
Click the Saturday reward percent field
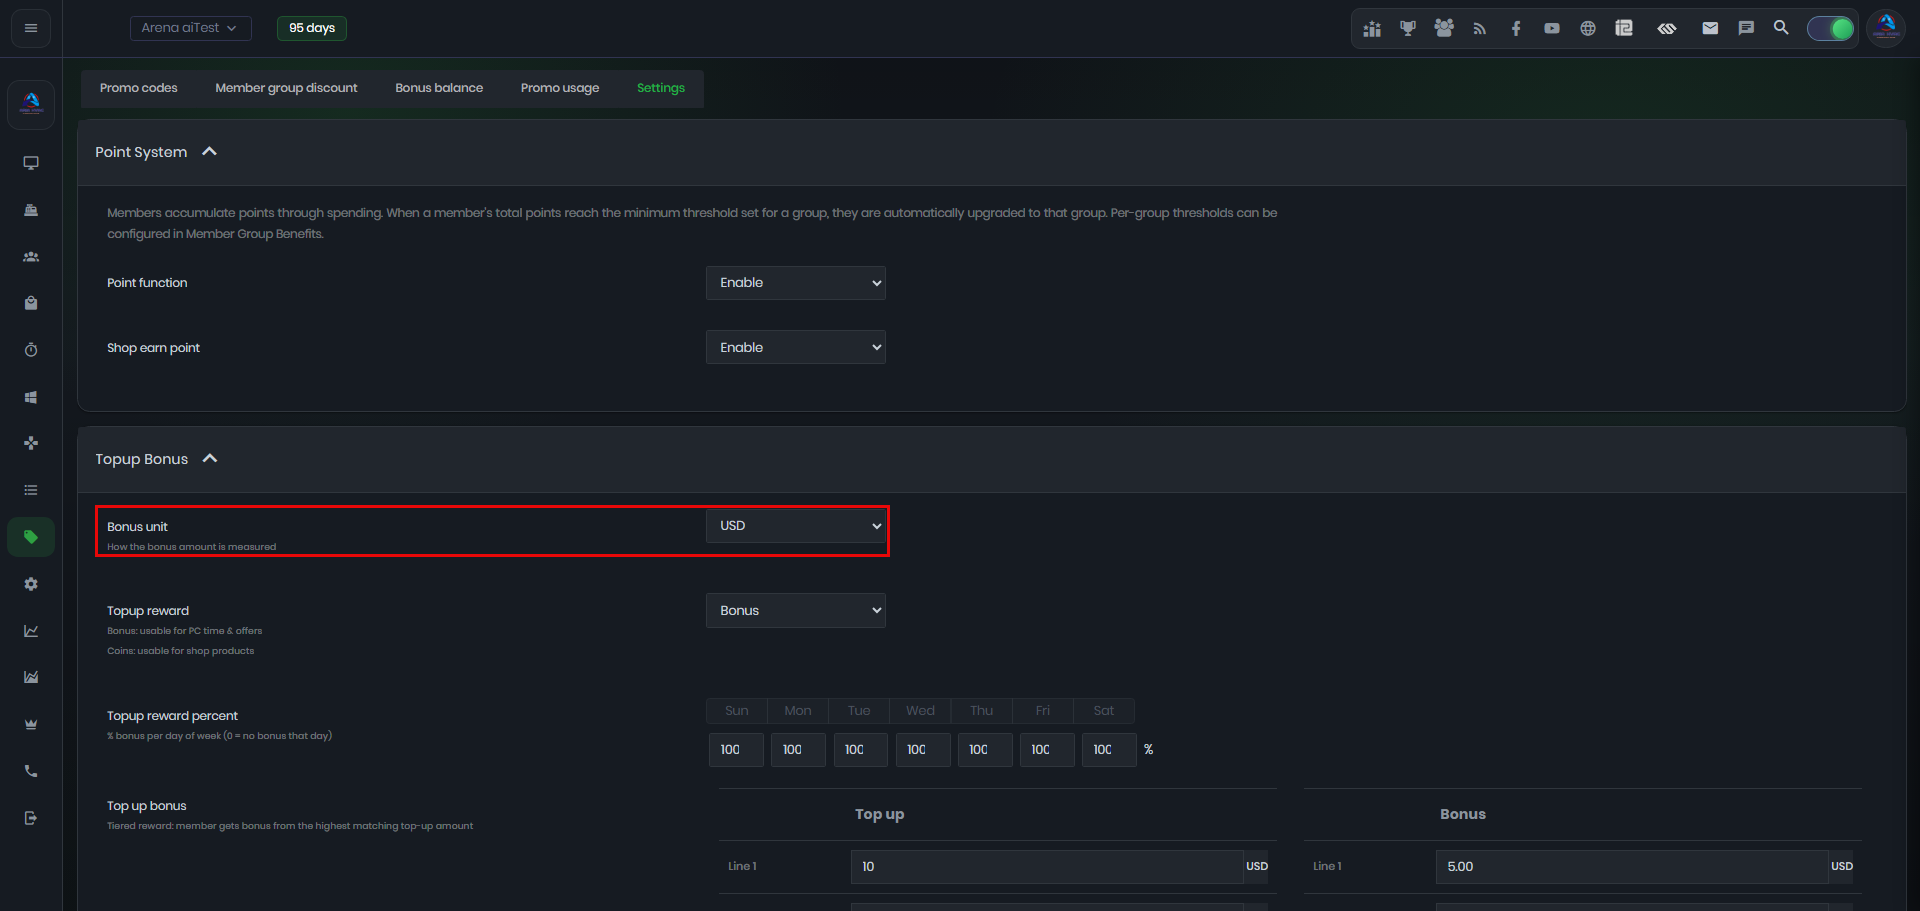pos(1108,750)
